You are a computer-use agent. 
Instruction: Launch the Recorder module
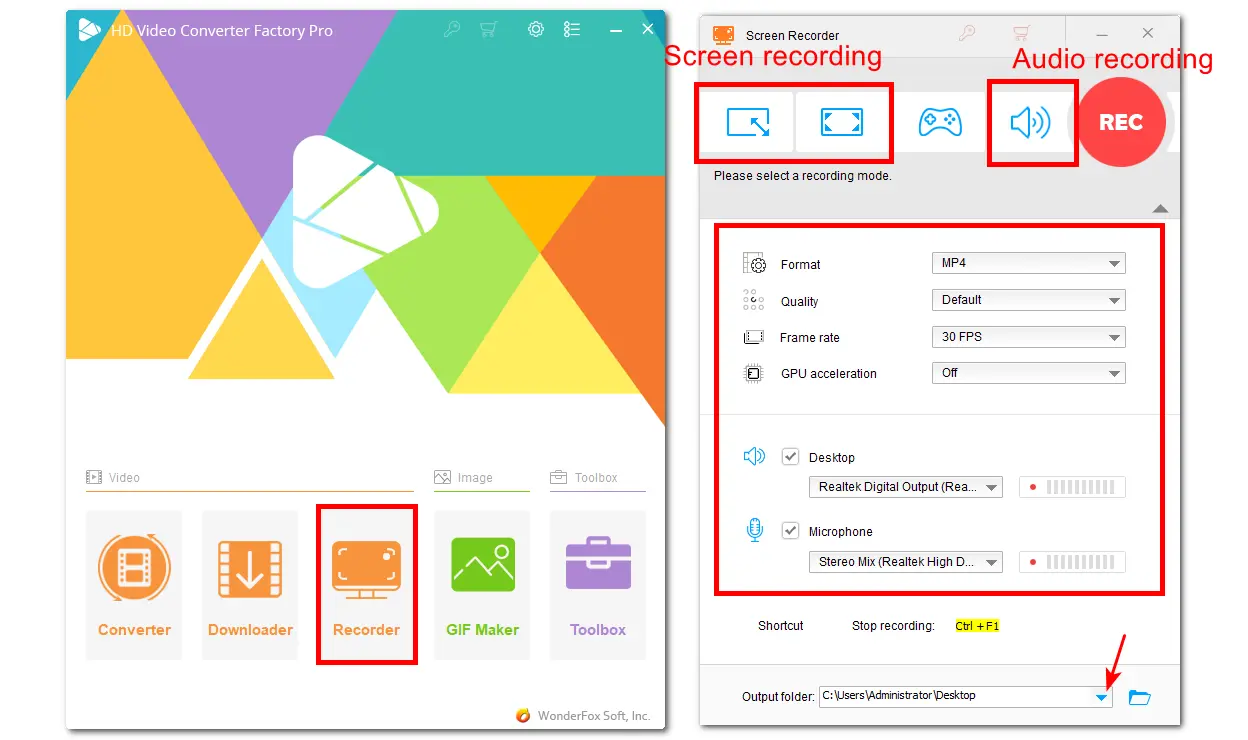click(x=366, y=585)
